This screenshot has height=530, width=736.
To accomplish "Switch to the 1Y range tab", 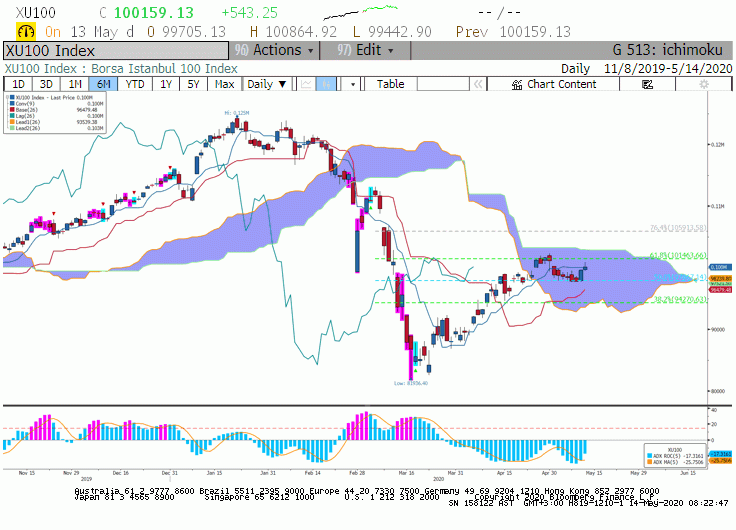I will [x=166, y=84].
